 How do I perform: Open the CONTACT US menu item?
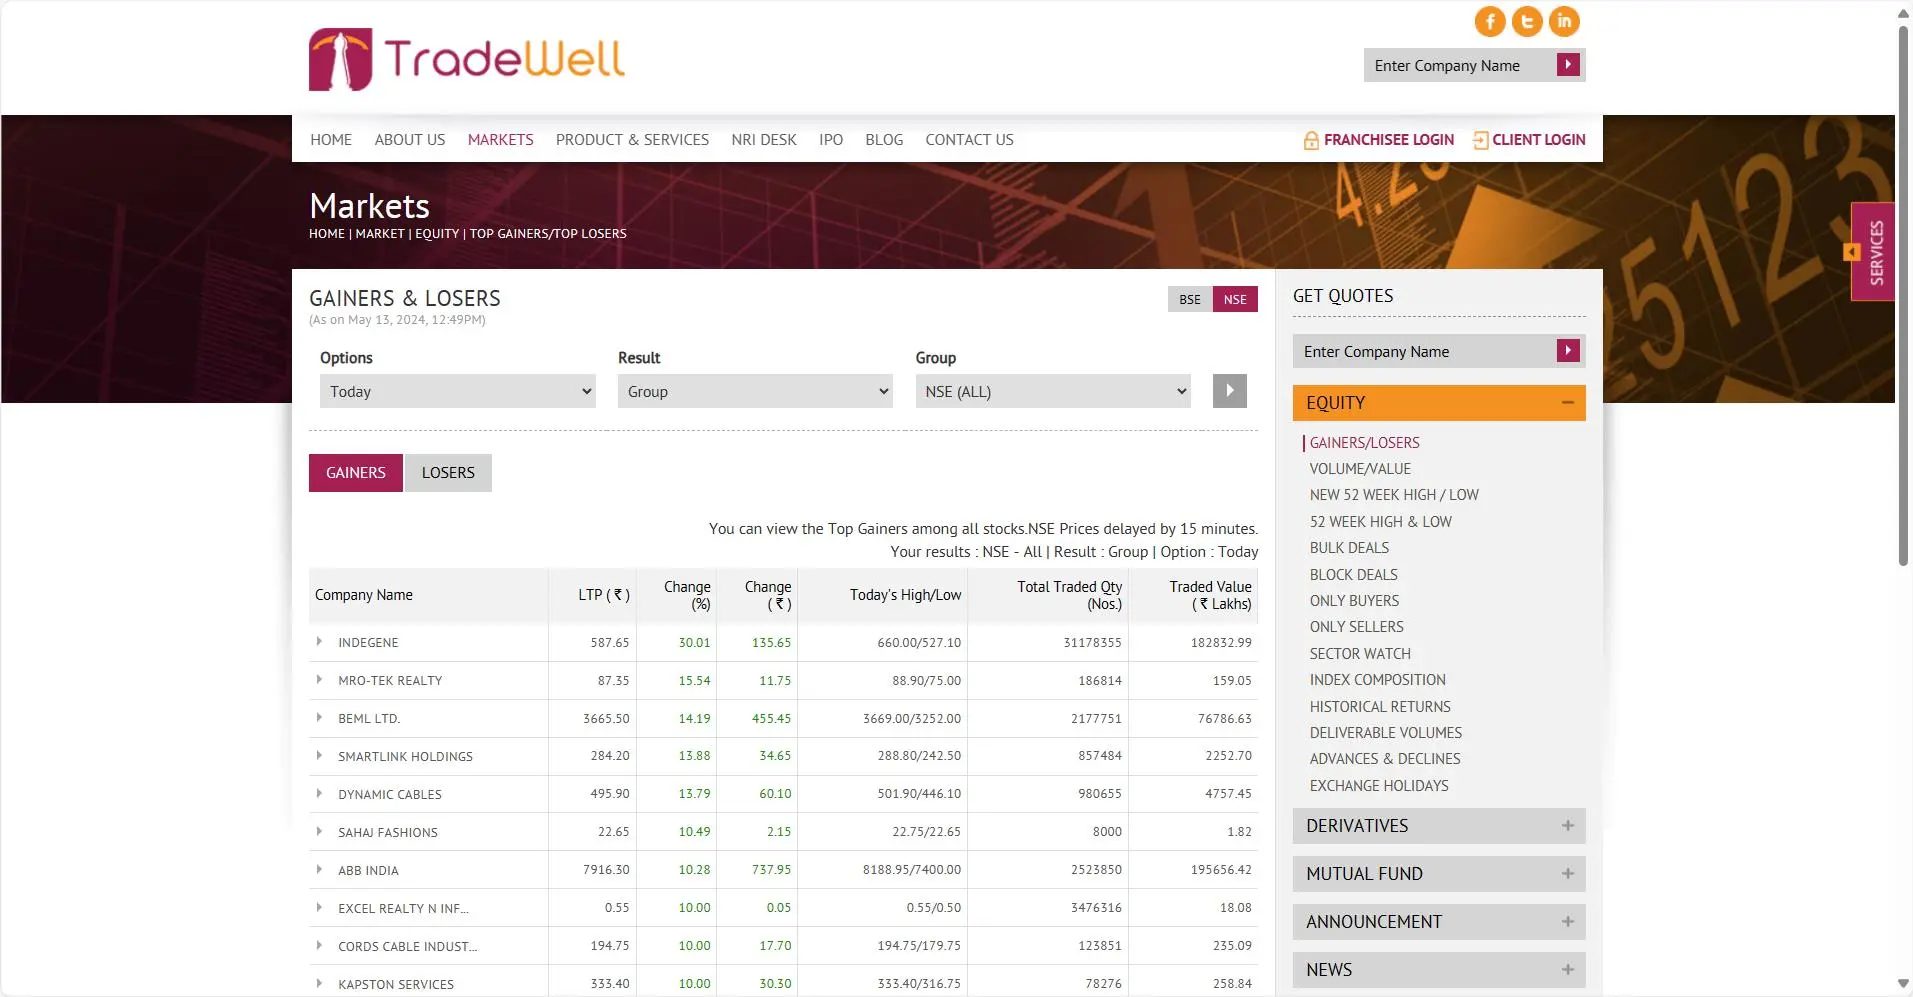(969, 140)
